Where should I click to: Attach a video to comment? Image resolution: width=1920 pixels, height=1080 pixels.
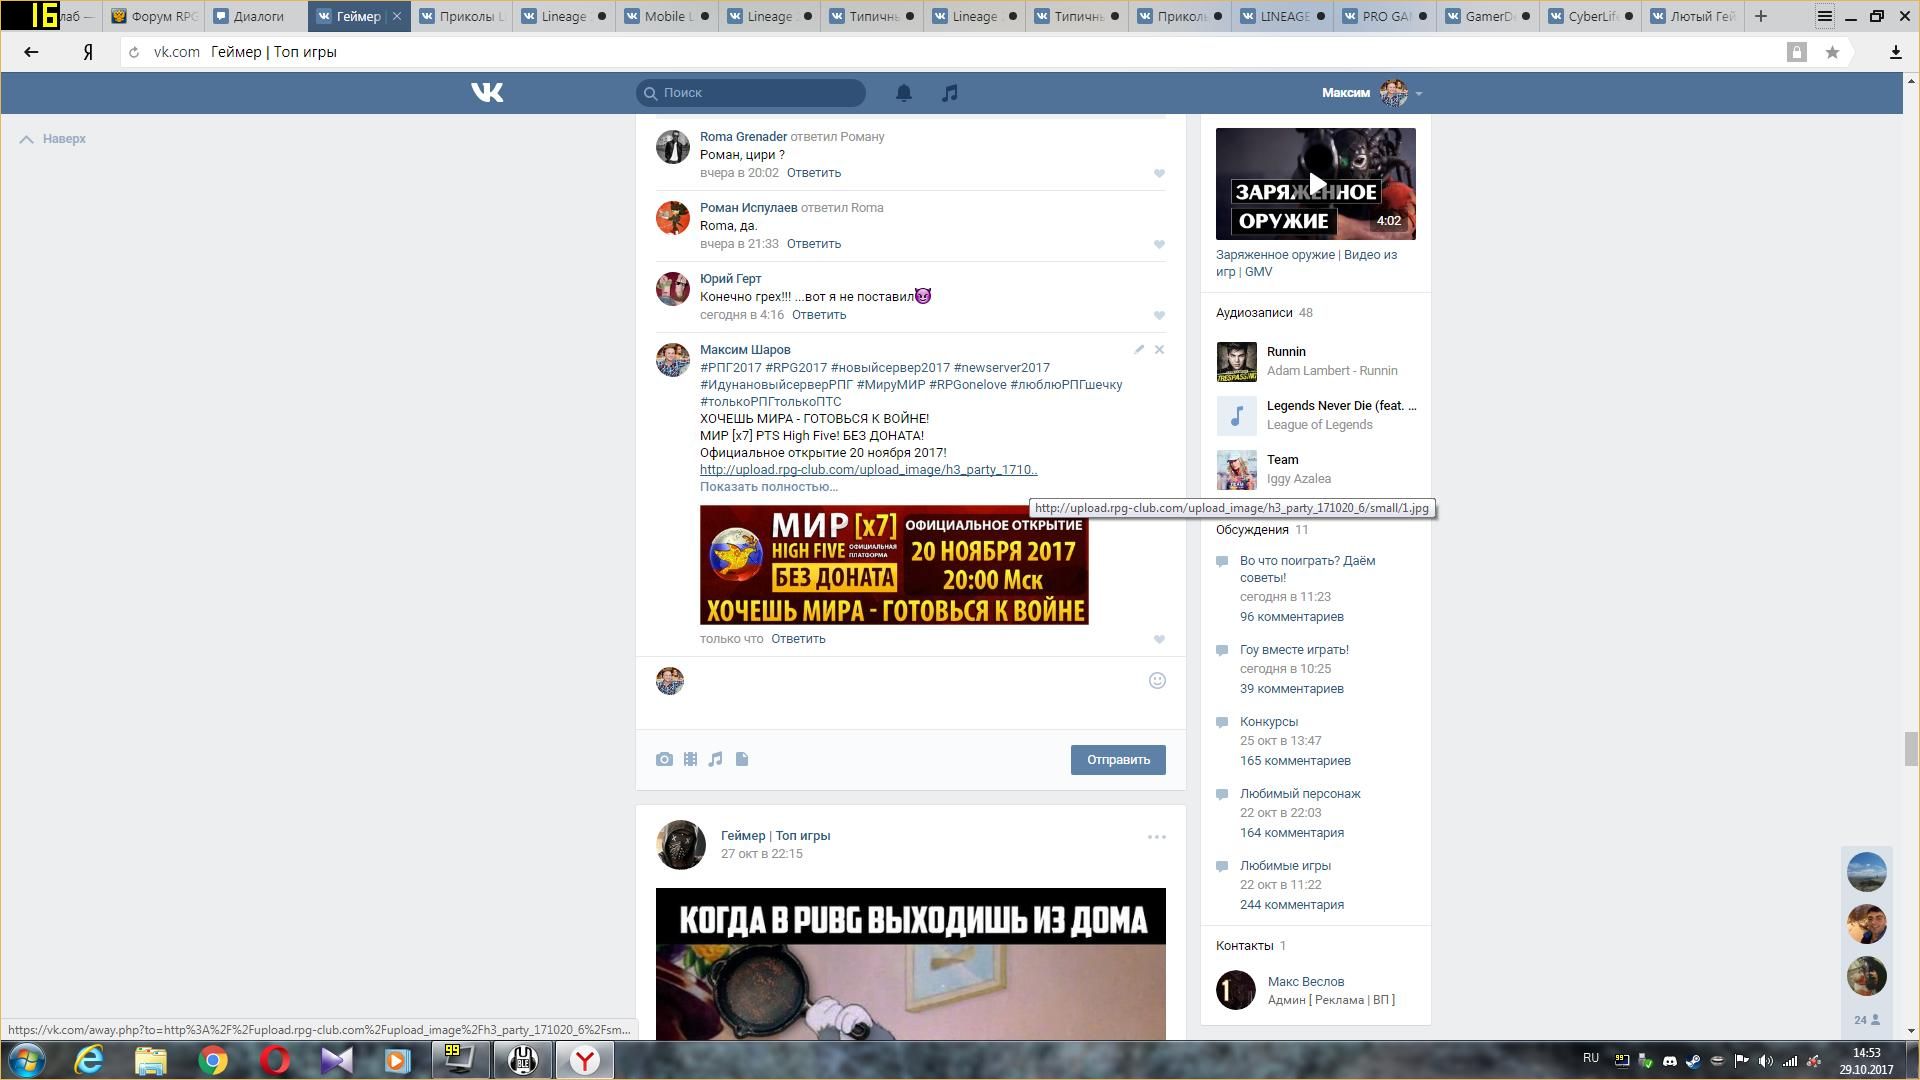(690, 760)
